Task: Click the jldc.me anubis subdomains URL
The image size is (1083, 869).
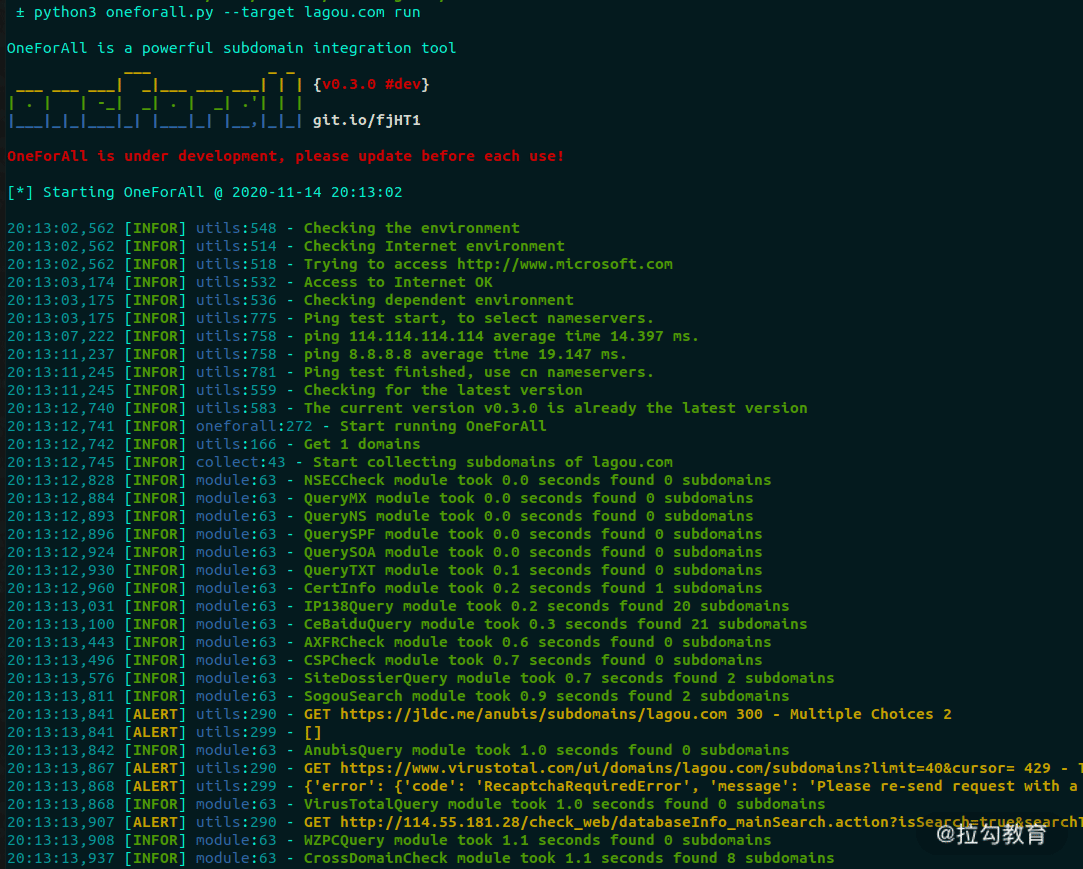Action: pos(533,714)
